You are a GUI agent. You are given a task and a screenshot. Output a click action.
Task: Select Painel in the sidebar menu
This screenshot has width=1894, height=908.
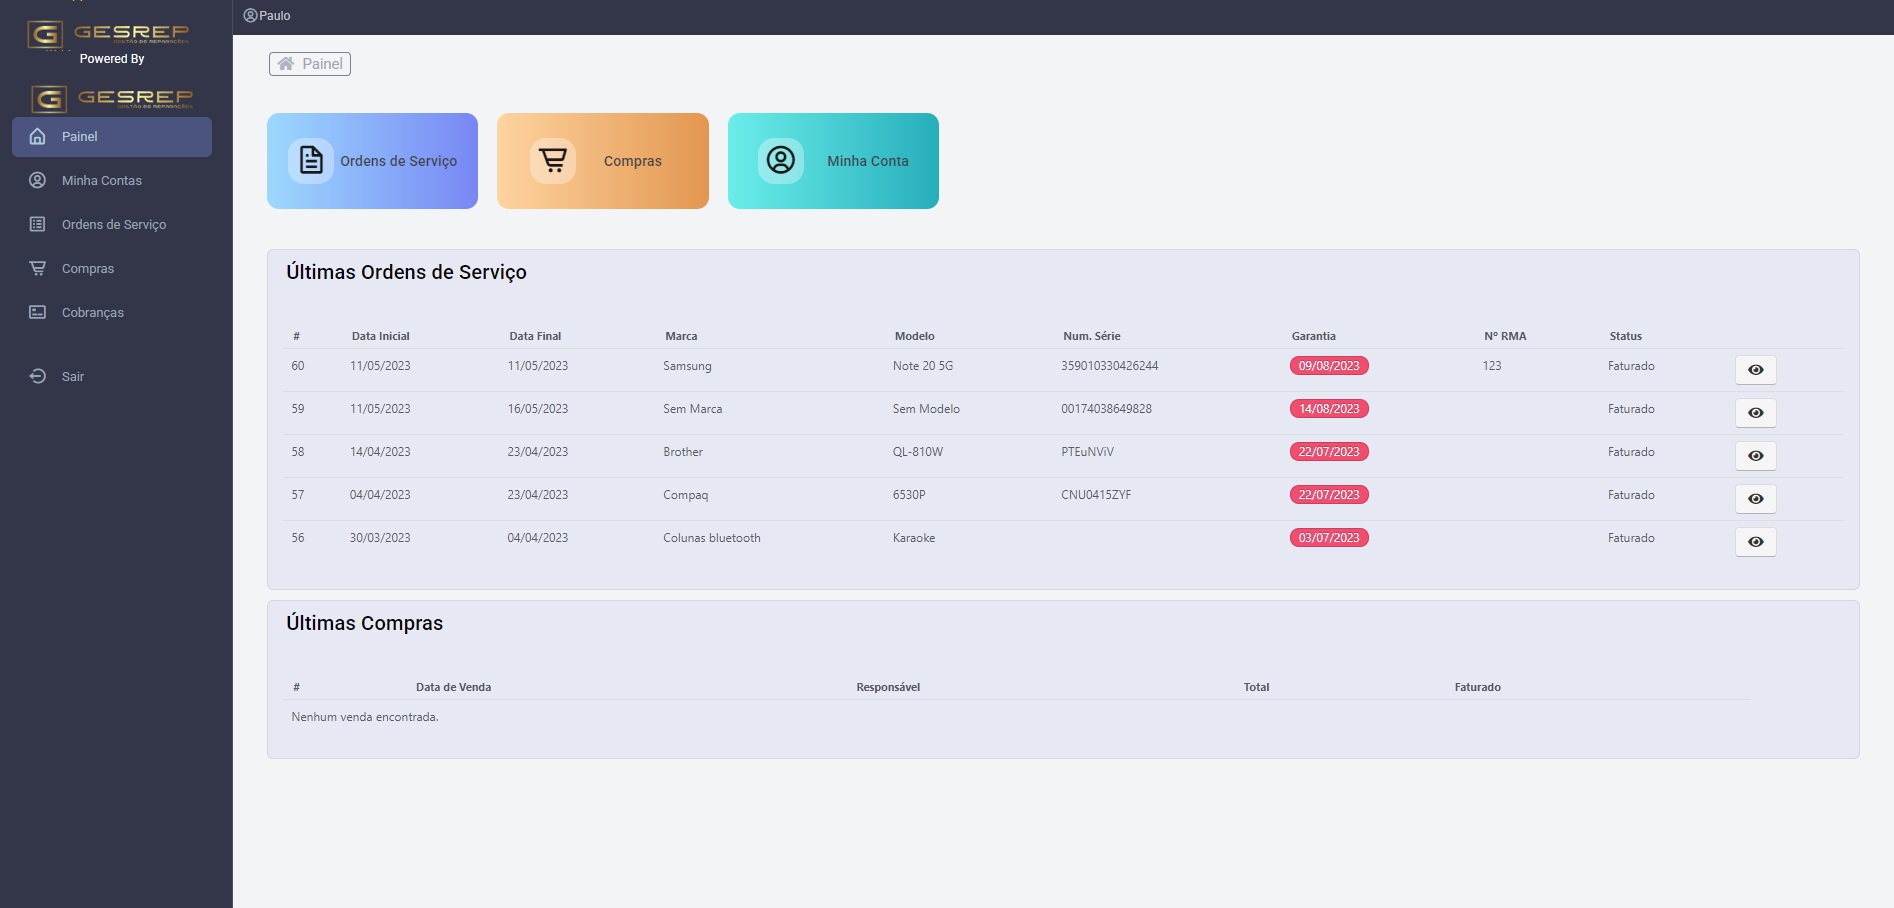pos(112,136)
